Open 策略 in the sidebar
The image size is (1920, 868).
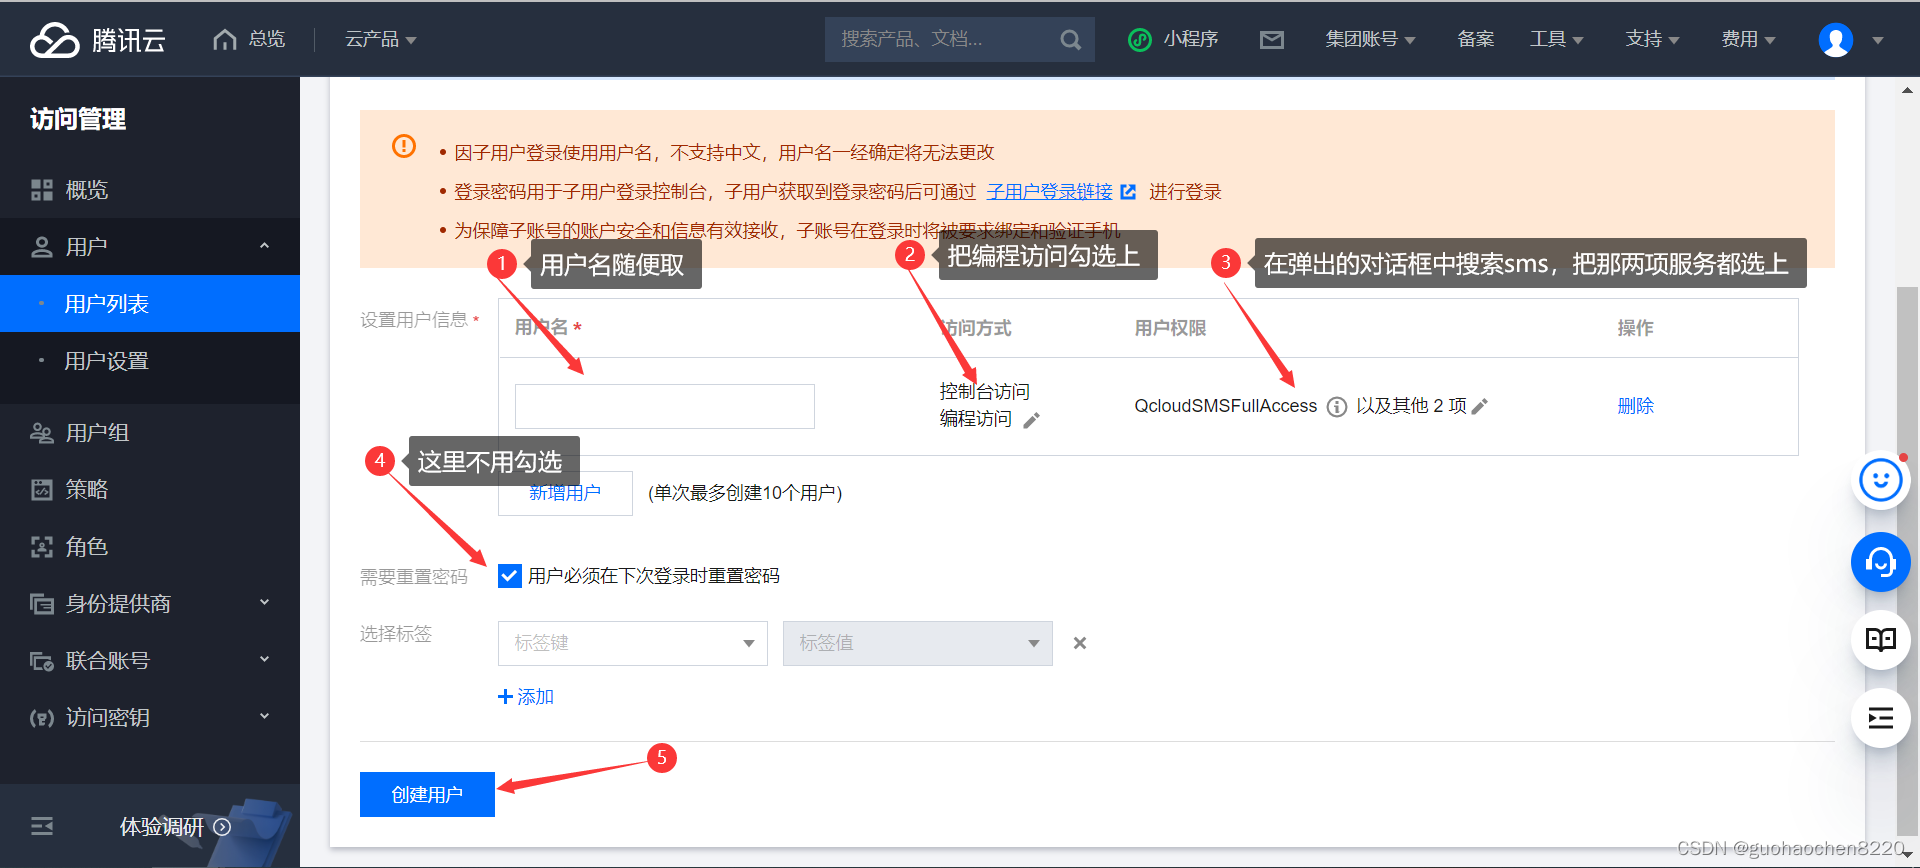pyautogui.click(x=150, y=490)
